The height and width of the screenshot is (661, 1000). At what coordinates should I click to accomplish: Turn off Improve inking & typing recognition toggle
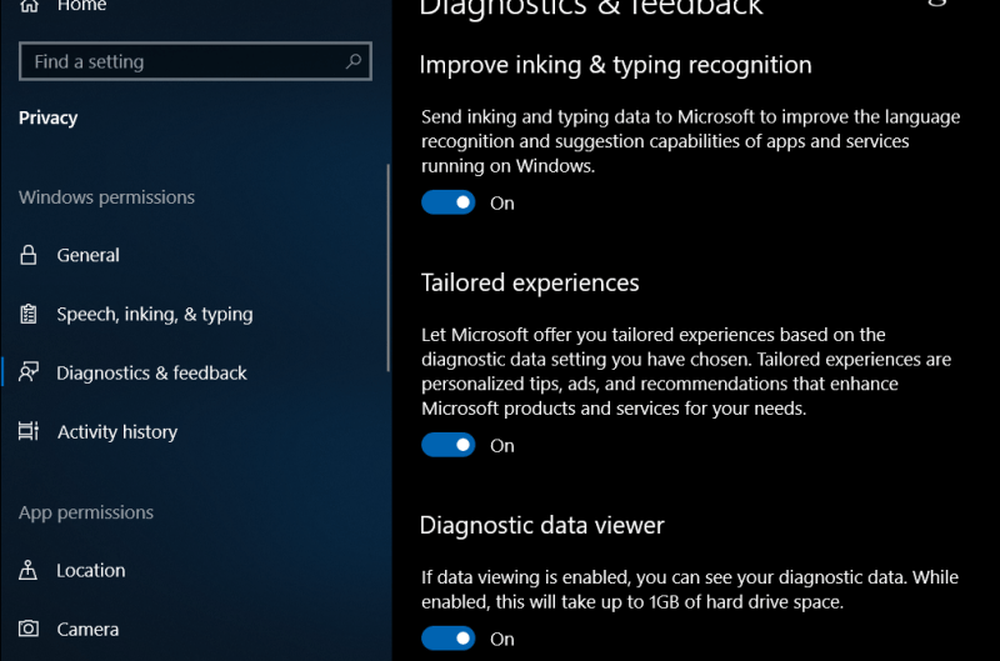[x=448, y=203]
